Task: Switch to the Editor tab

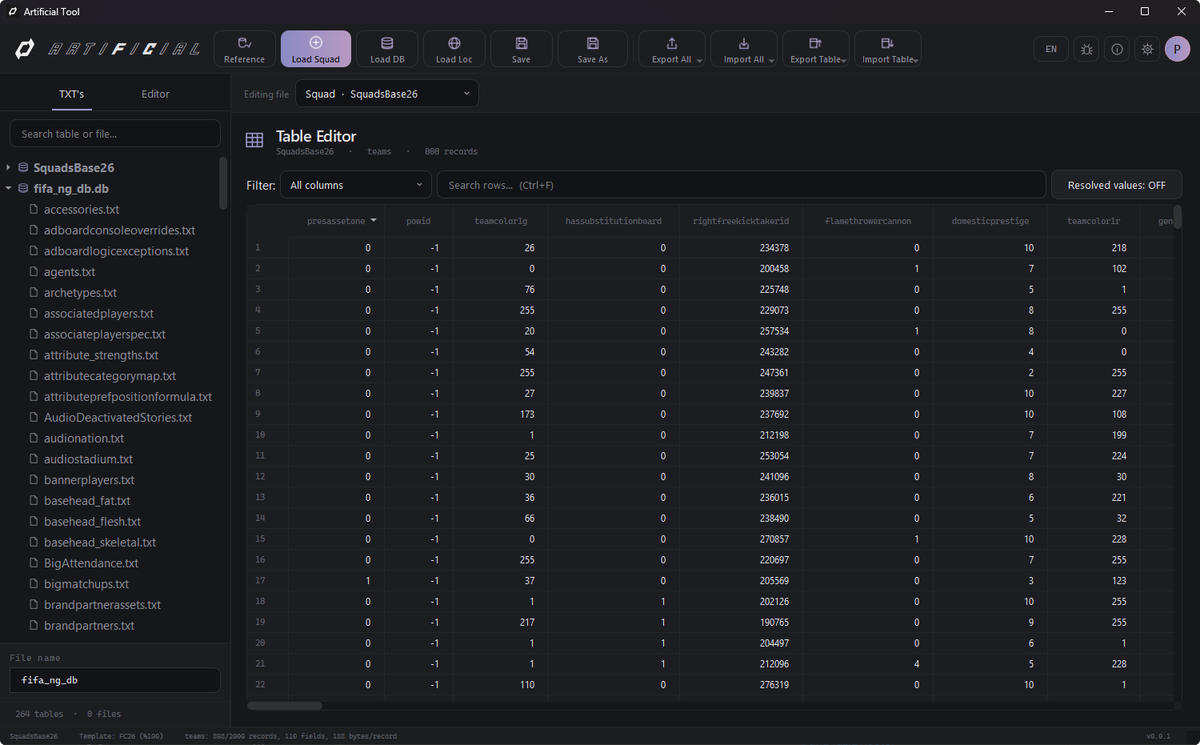Action: pos(155,94)
